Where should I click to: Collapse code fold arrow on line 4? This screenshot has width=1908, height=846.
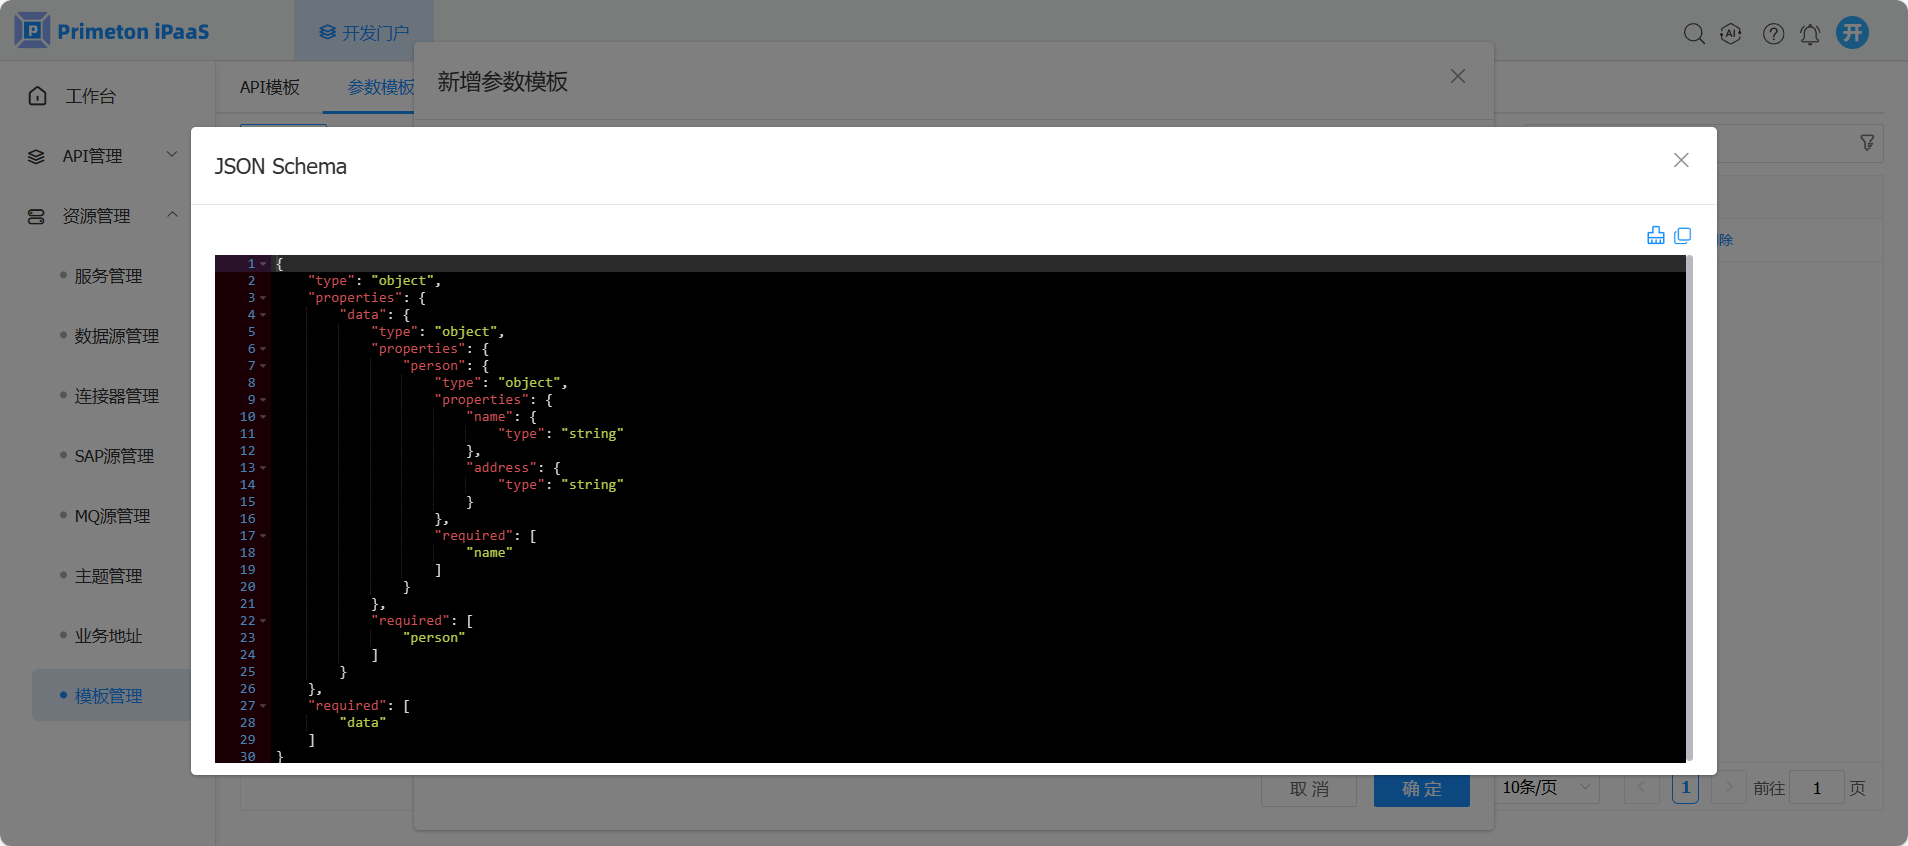[x=263, y=315]
